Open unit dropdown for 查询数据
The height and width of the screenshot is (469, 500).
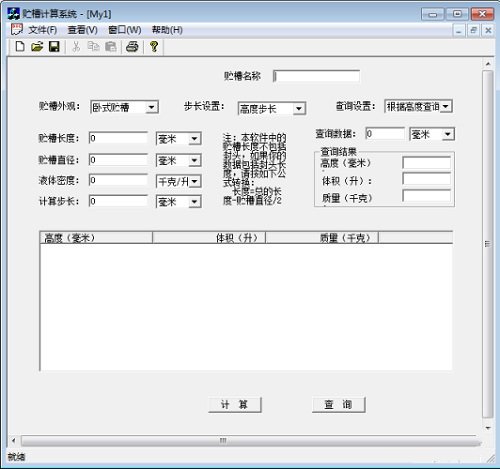448,134
